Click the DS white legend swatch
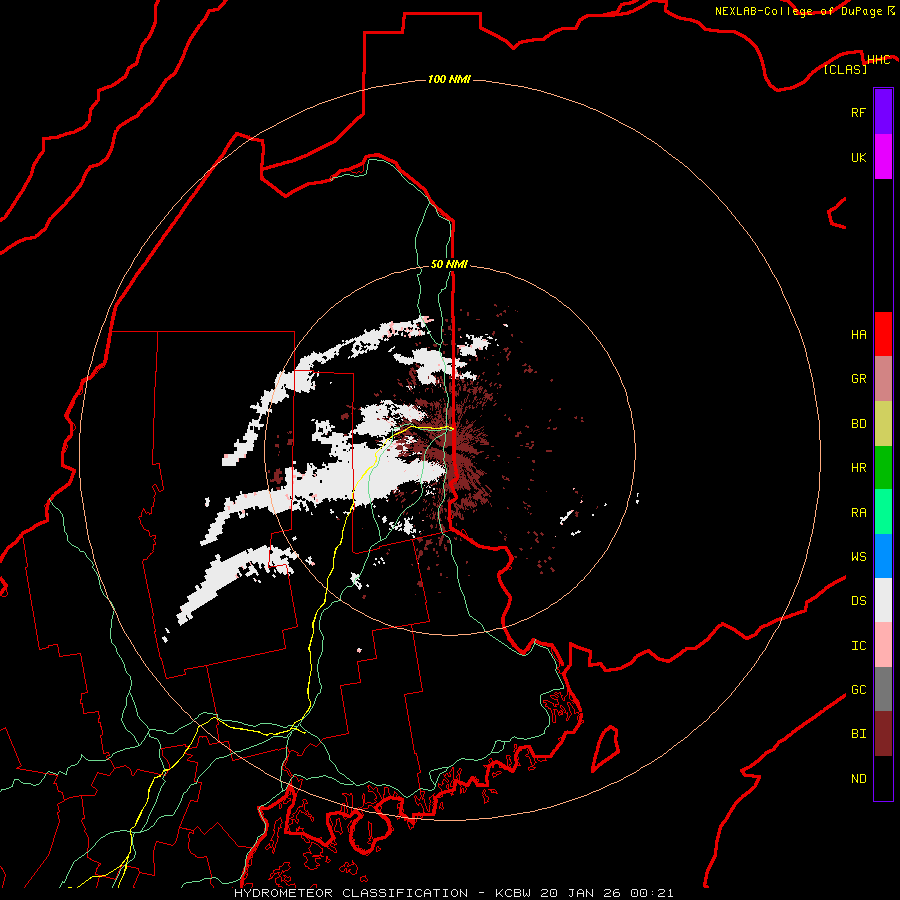900x900 pixels. (883, 600)
